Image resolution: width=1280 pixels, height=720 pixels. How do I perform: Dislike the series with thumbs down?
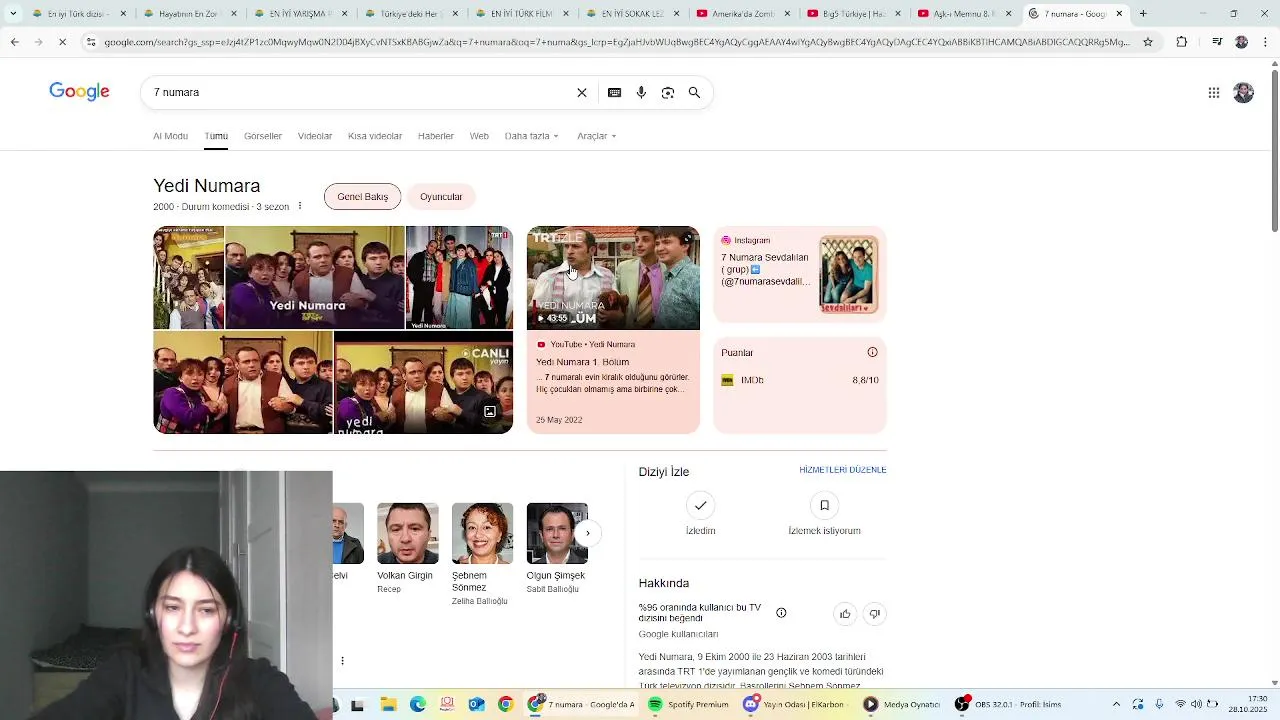click(x=875, y=614)
